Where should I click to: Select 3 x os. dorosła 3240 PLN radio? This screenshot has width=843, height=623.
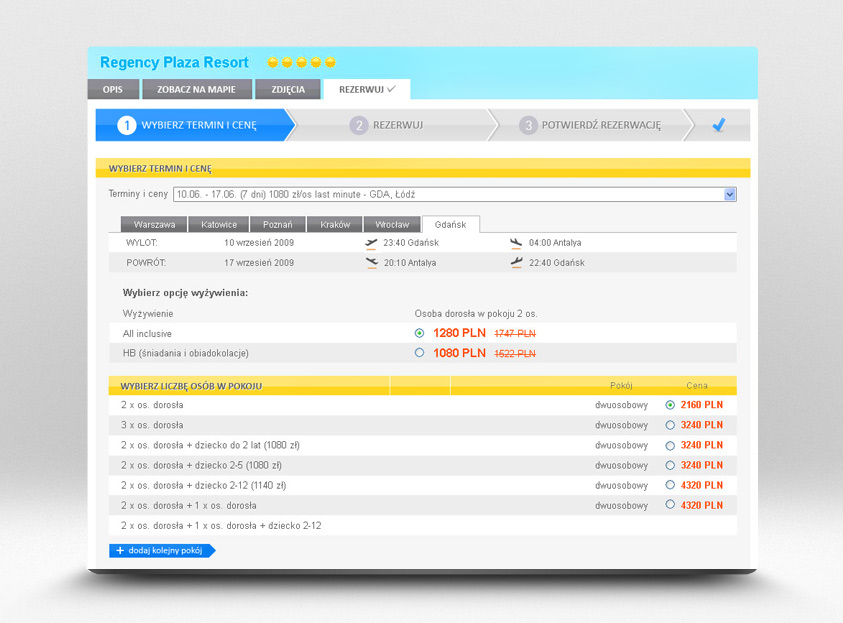pos(670,425)
